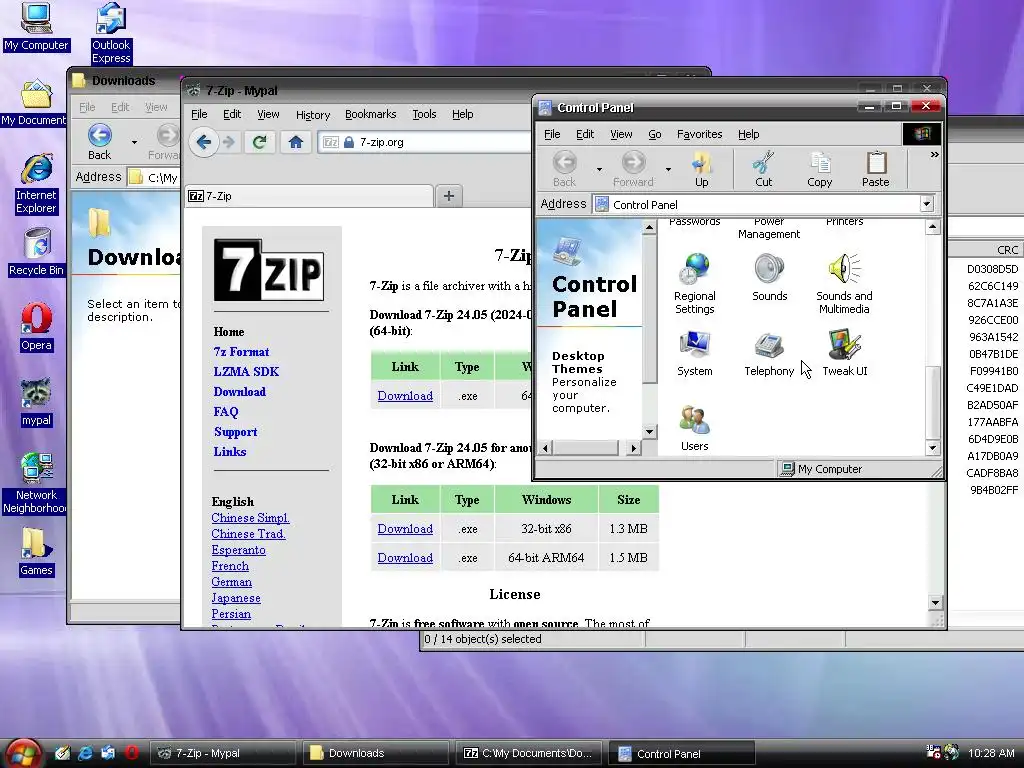Open Bookmarks menu in Mypal
This screenshot has width=1024, height=768.
click(370, 114)
